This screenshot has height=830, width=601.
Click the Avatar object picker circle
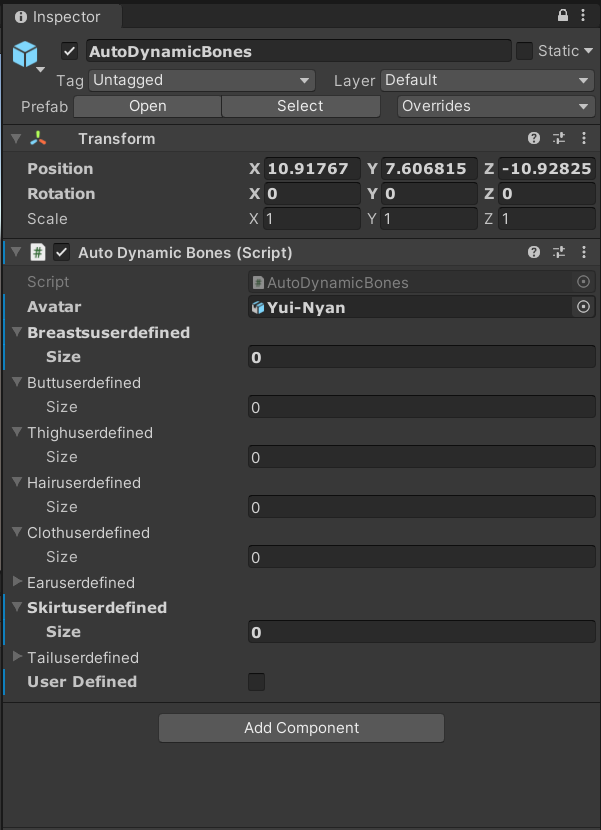pos(584,307)
